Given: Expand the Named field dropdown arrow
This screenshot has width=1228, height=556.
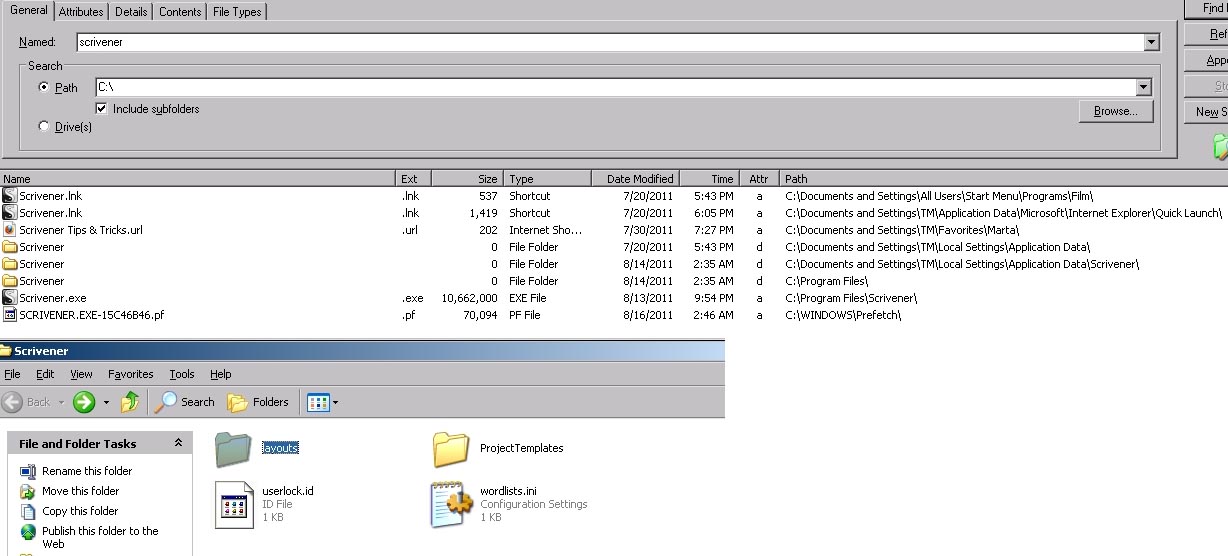Looking at the screenshot, I should [1152, 43].
